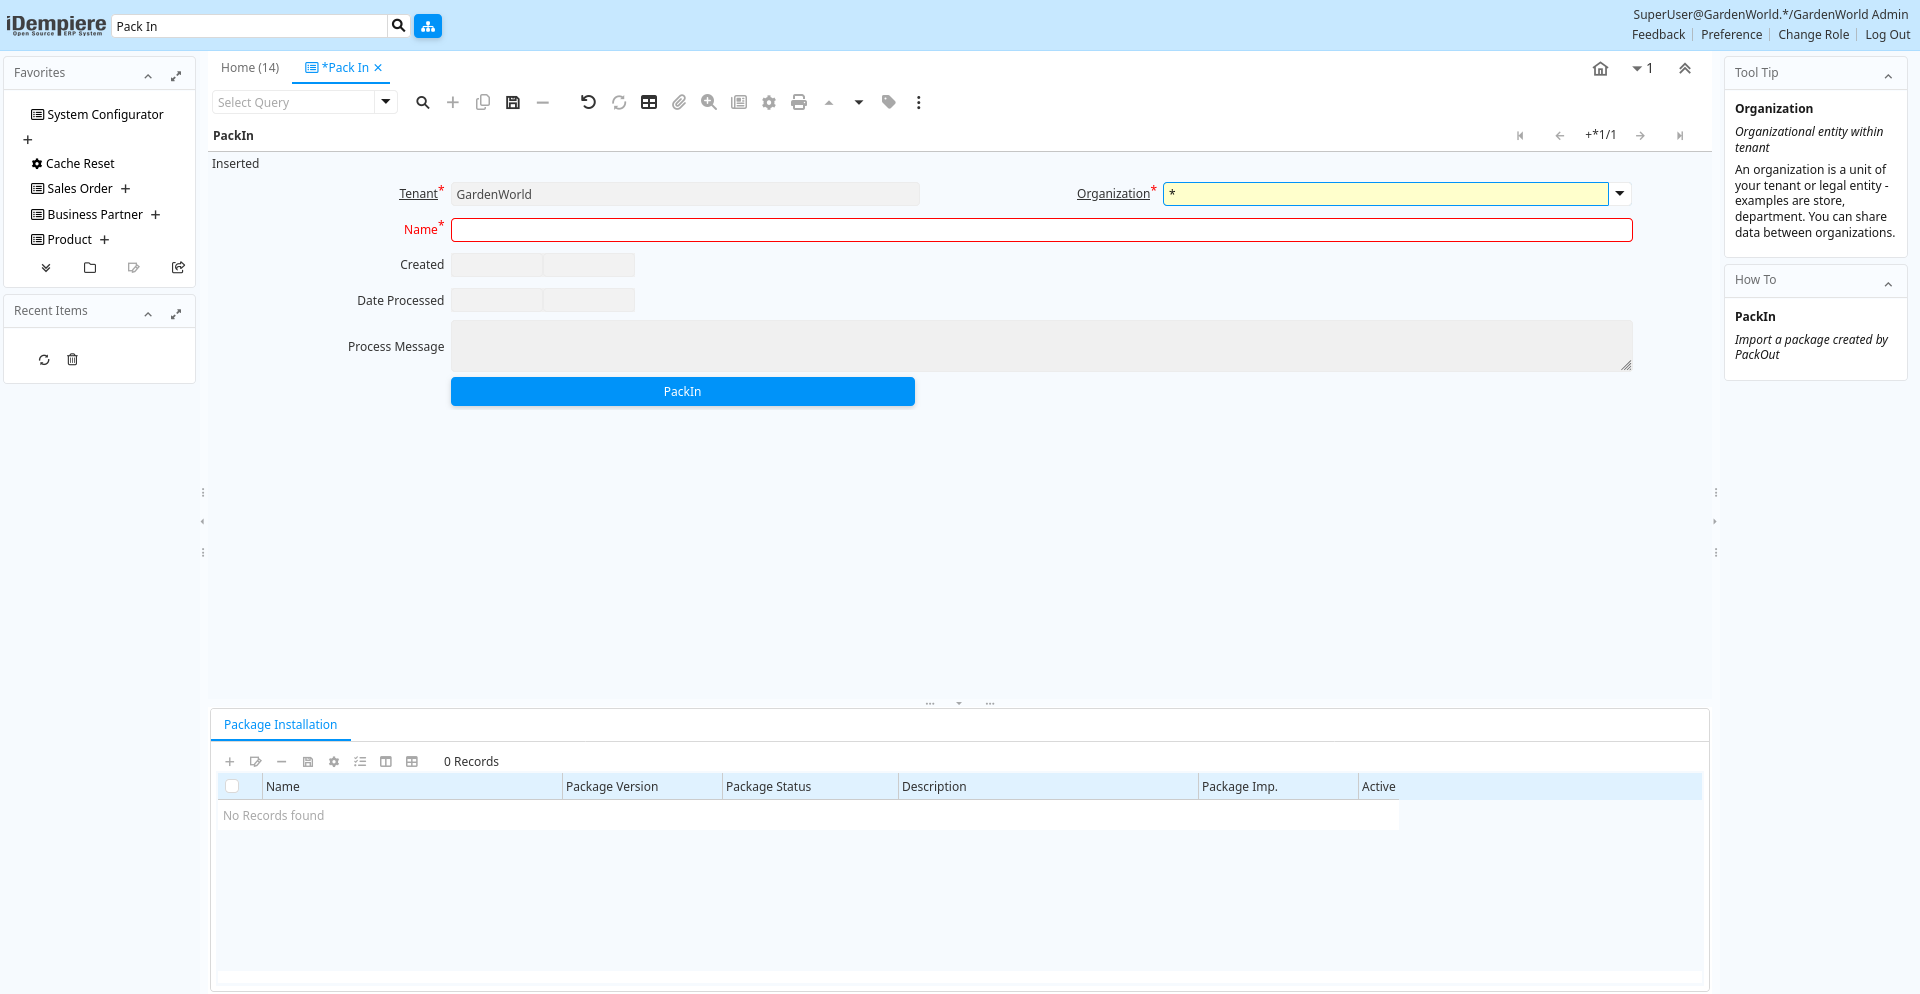Open the Attachment paperclip icon
Image resolution: width=1920 pixels, height=994 pixels.
point(679,102)
